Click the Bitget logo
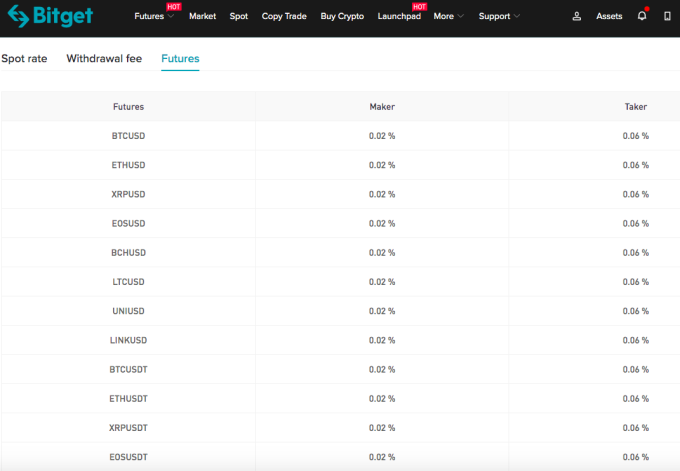 (x=50, y=16)
